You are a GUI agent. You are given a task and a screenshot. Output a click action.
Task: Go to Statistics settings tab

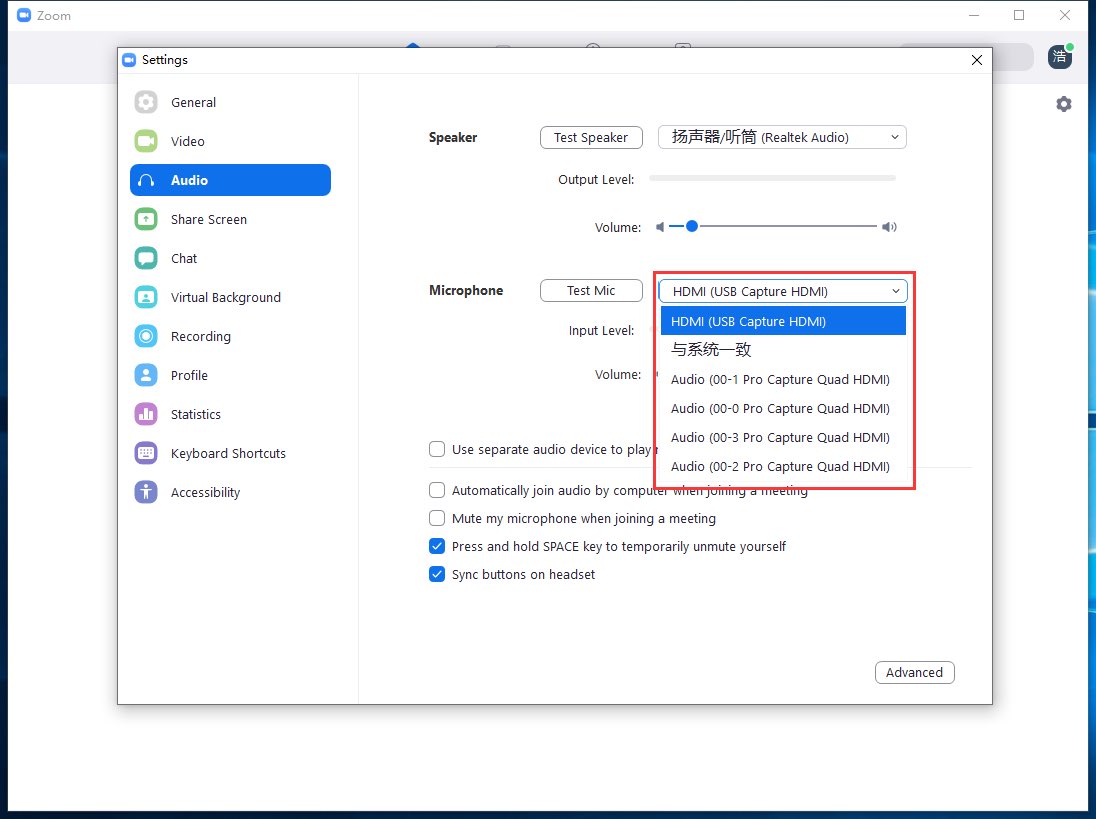tap(230, 414)
